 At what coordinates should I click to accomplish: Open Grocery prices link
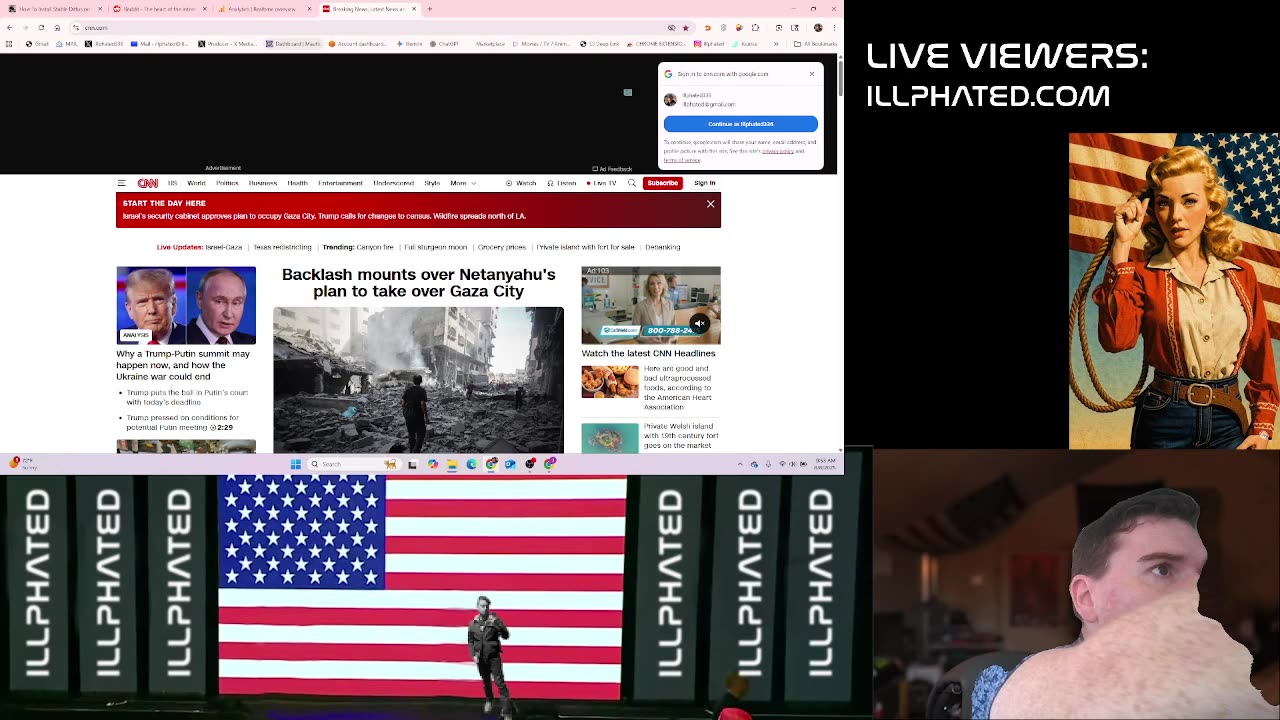pyautogui.click(x=501, y=247)
